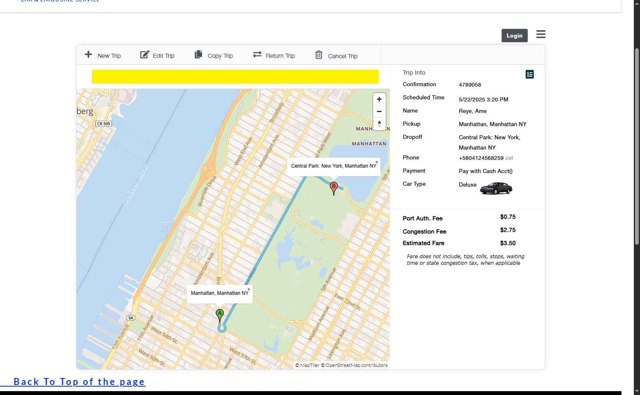Click the red dropoff marker B
640x395 pixels.
333,188
